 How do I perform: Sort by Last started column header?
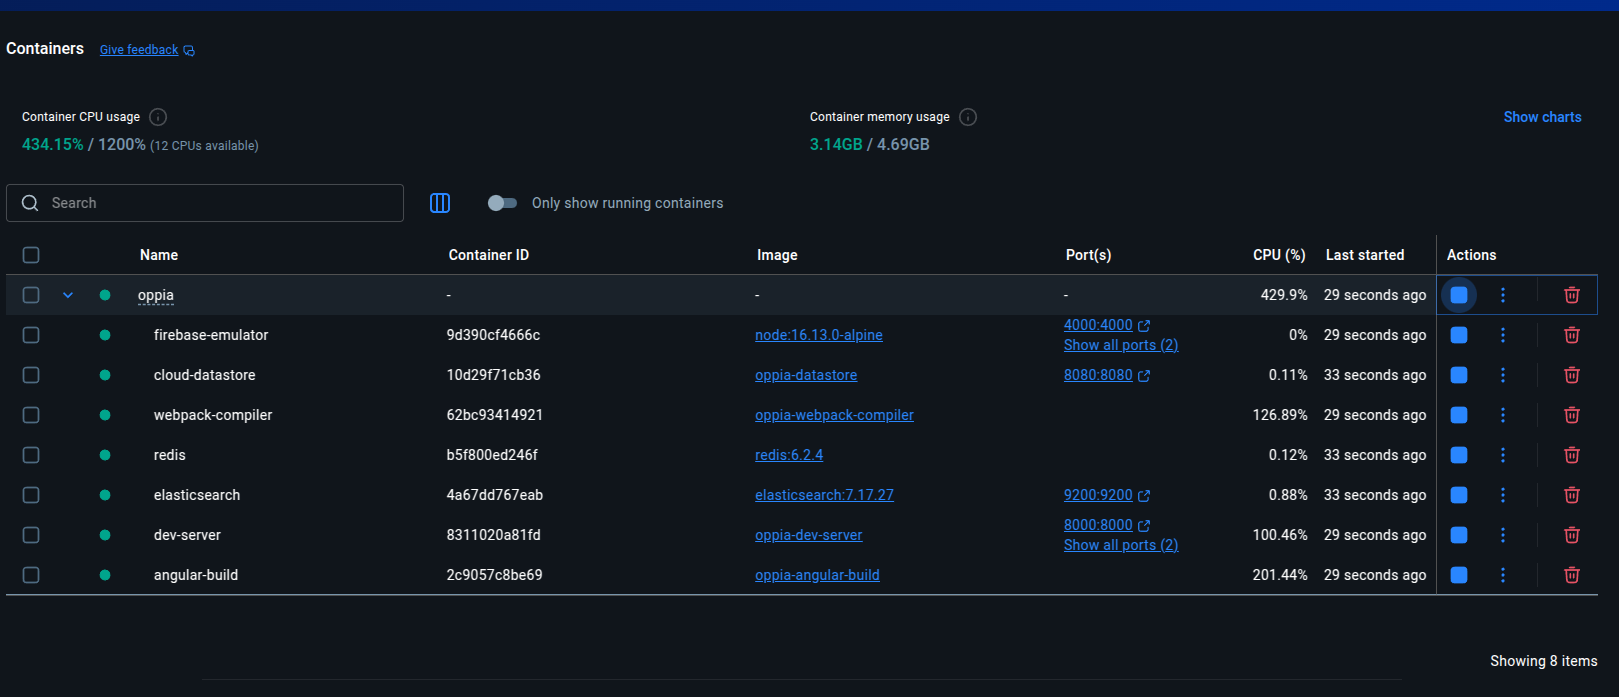click(x=1364, y=255)
